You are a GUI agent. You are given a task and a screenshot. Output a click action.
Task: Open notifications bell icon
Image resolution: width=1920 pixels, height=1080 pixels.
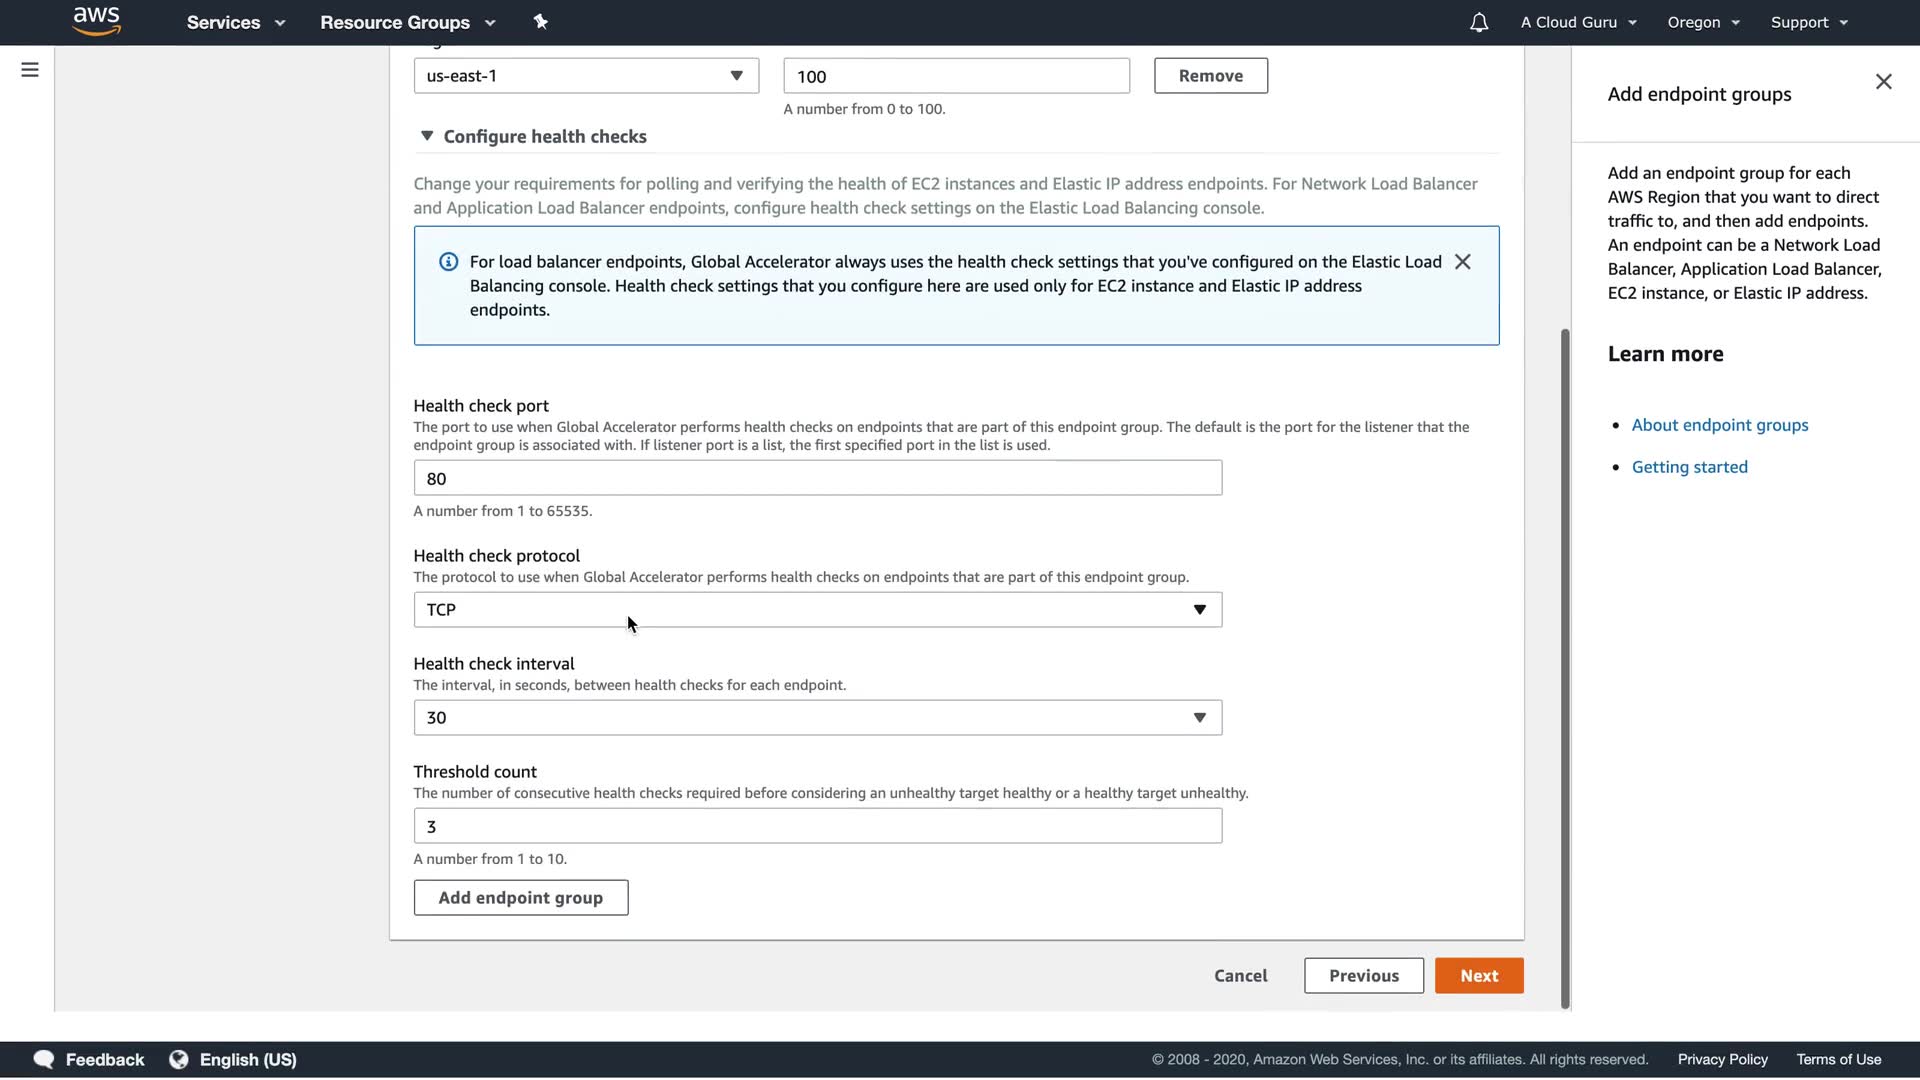click(x=1478, y=22)
